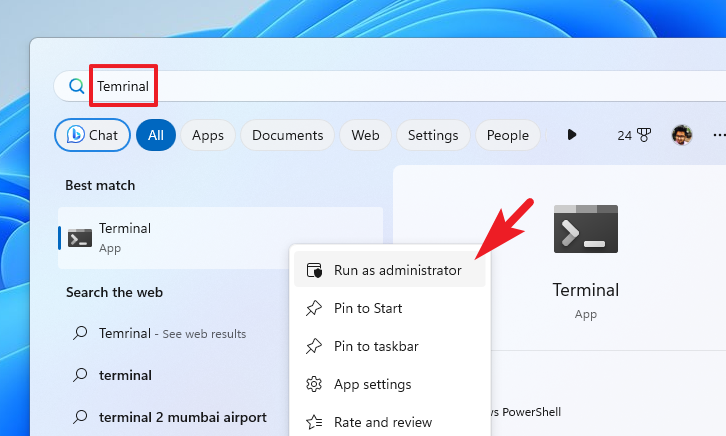726x436 pixels.
Task: Click the Terminal icon in best match
Action: (80, 238)
